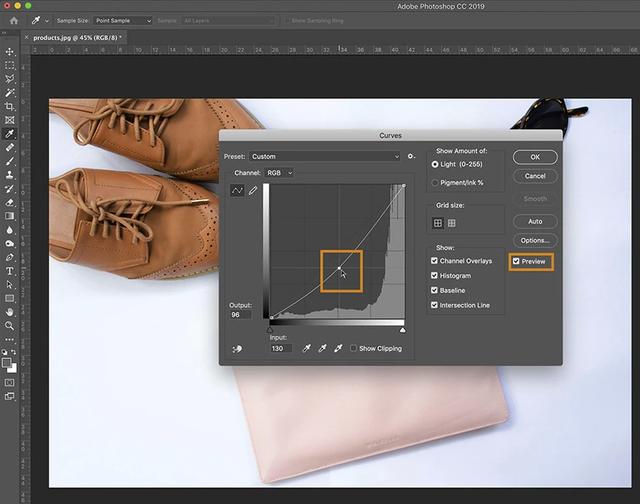Select the detailed grid size icon
Viewport: 640px width, 504px height.
[452, 223]
